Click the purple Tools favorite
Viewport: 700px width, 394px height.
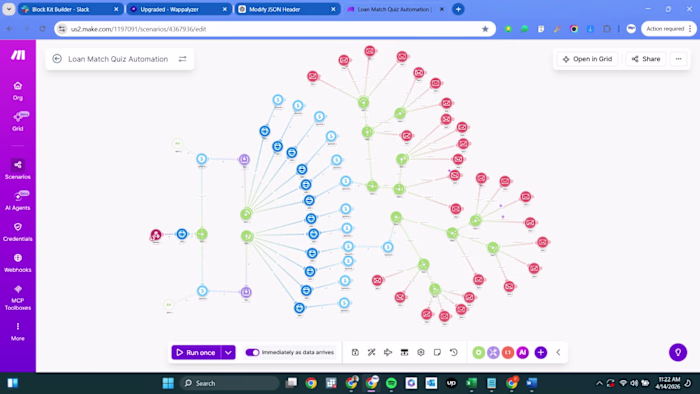(x=493, y=353)
